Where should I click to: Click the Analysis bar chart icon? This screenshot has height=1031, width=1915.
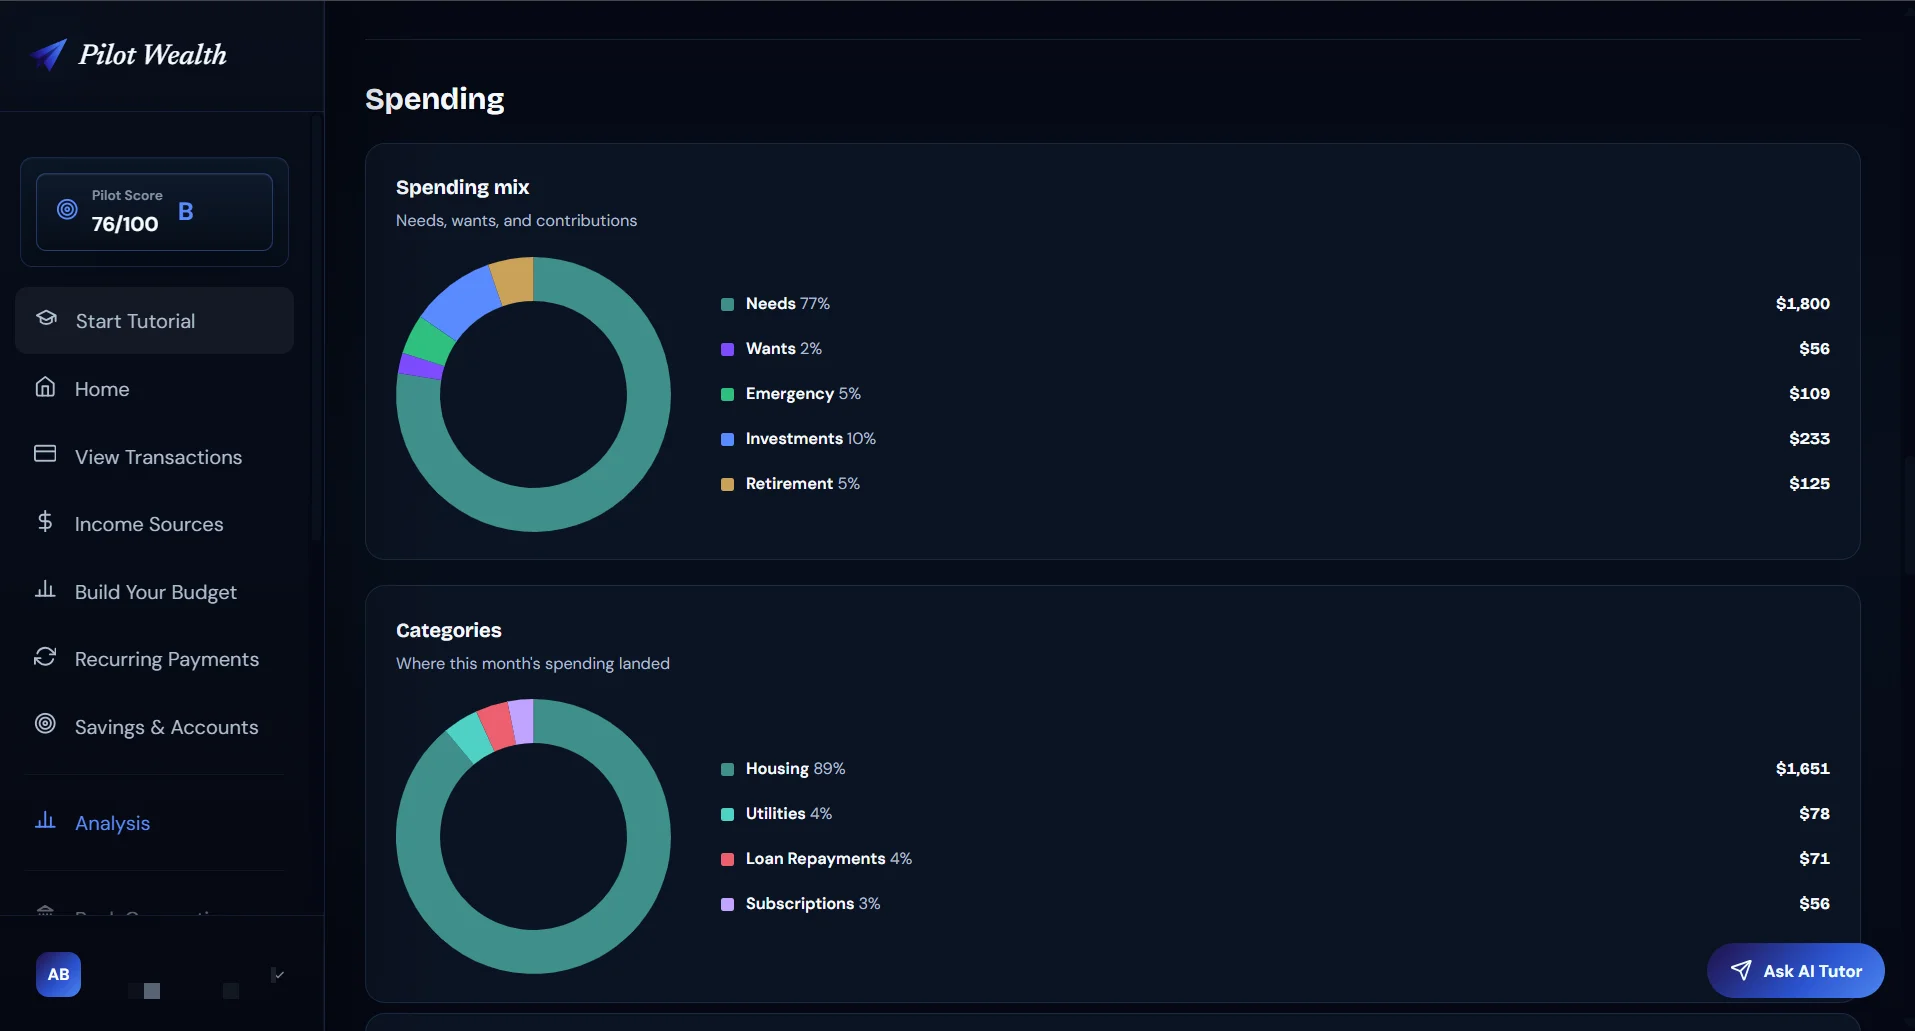[45, 820]
